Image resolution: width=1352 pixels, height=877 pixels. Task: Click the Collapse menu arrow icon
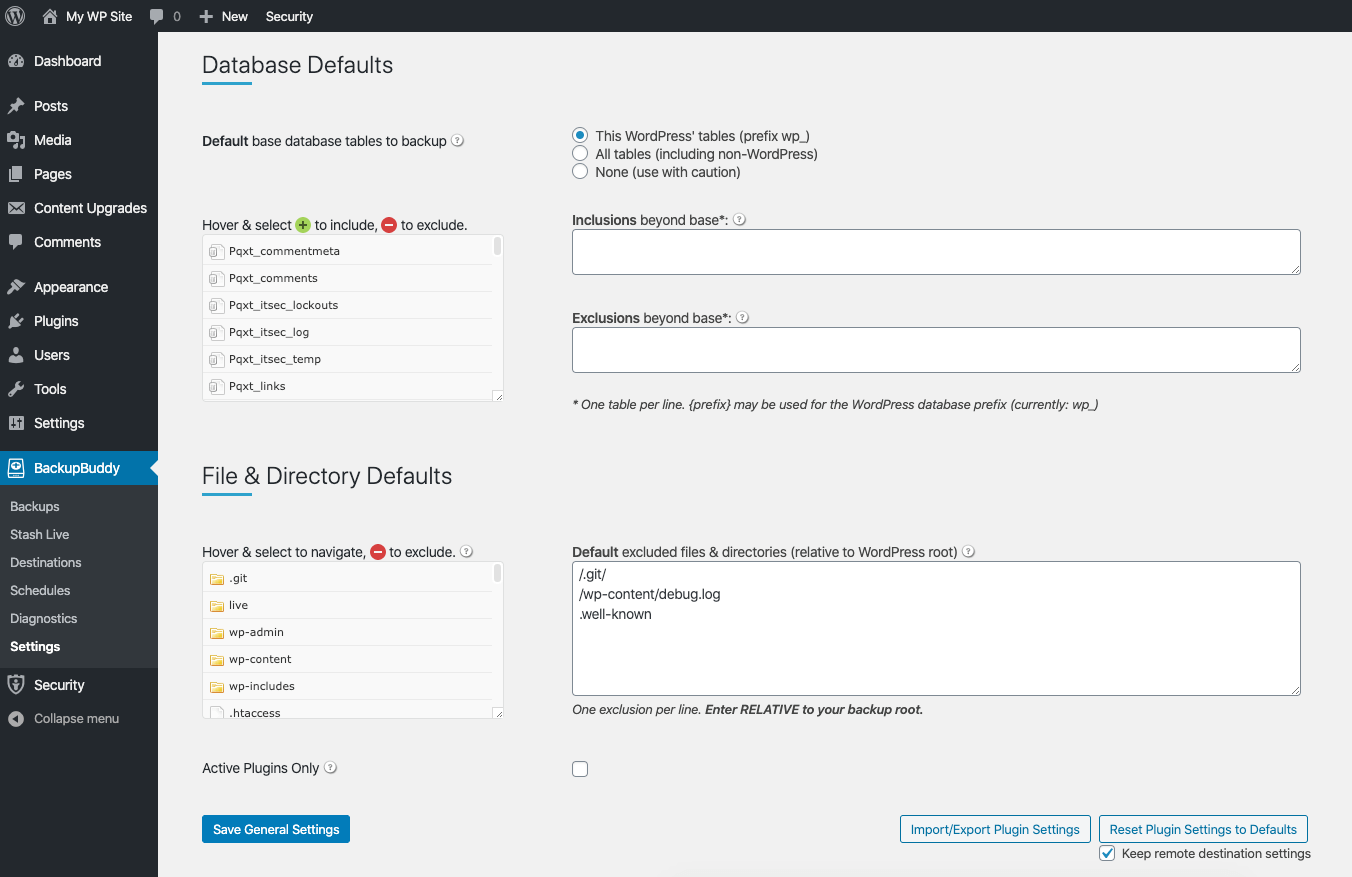pos(16,719)
